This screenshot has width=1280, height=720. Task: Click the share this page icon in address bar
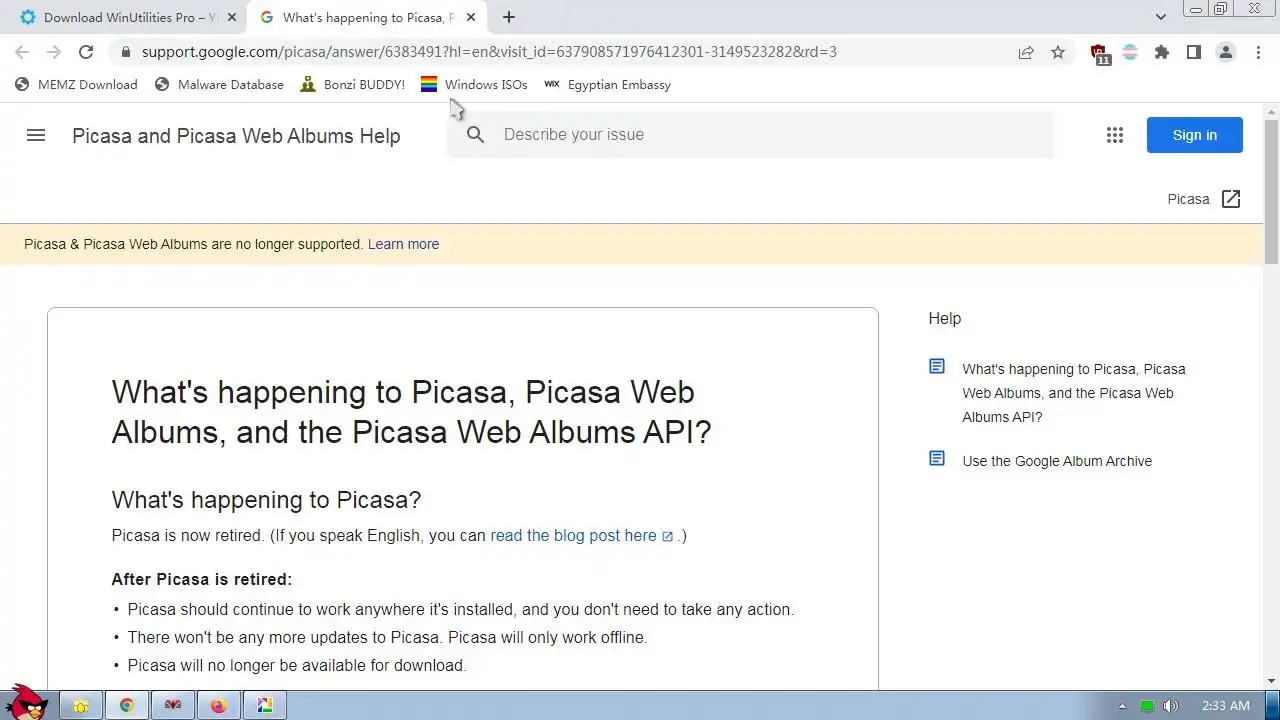[x=1026, y=52]
